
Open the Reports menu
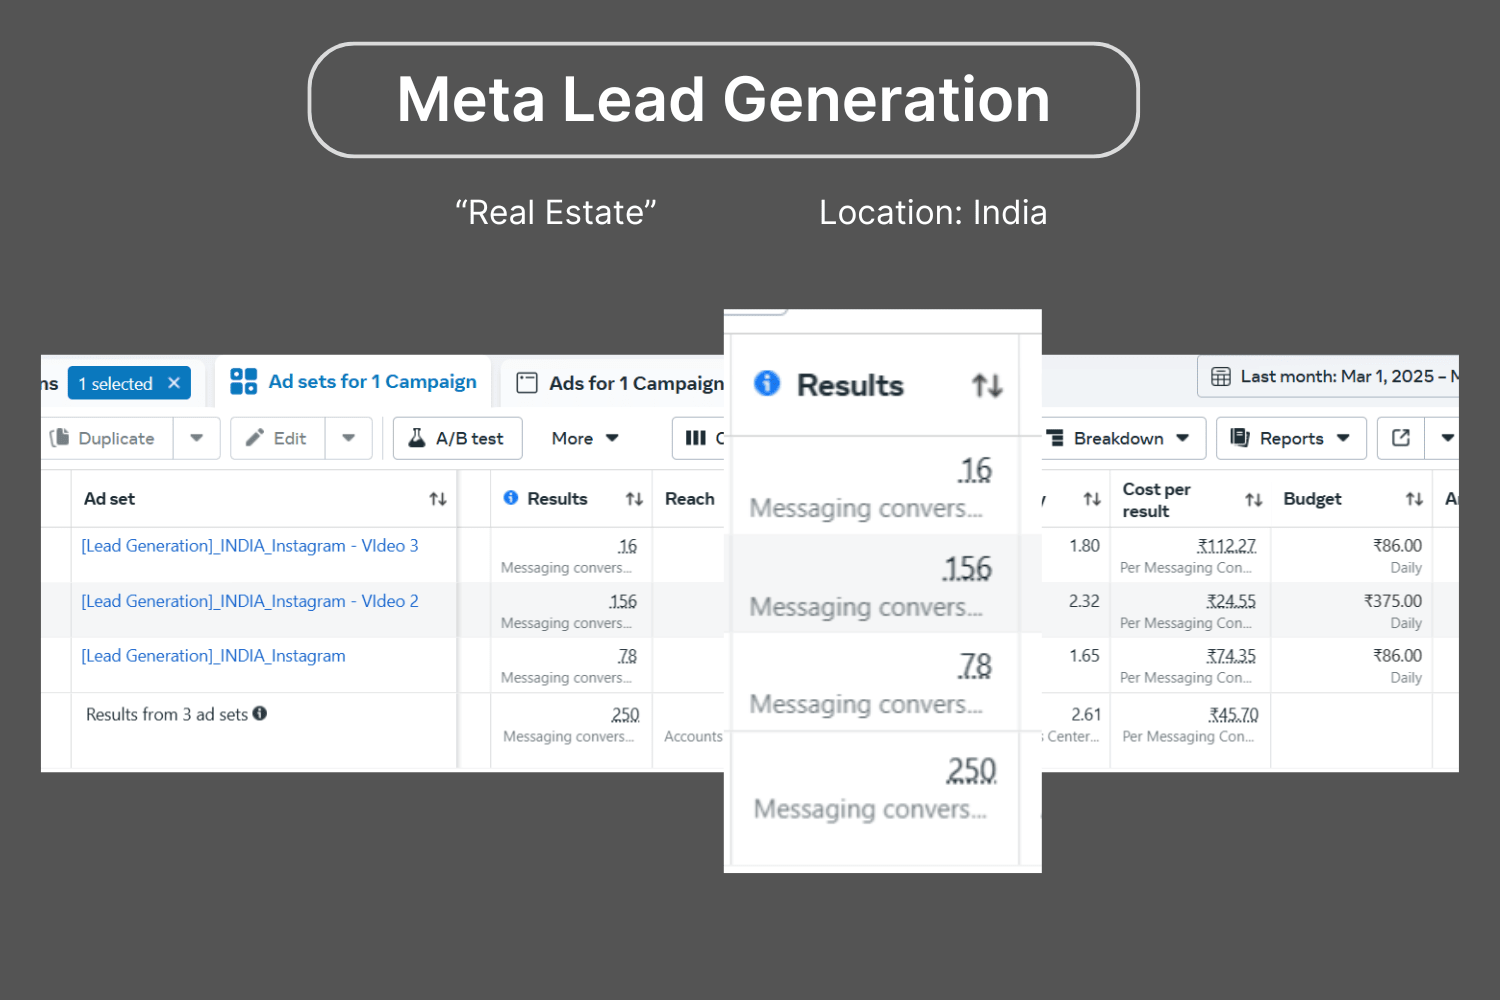(1291, 438)
